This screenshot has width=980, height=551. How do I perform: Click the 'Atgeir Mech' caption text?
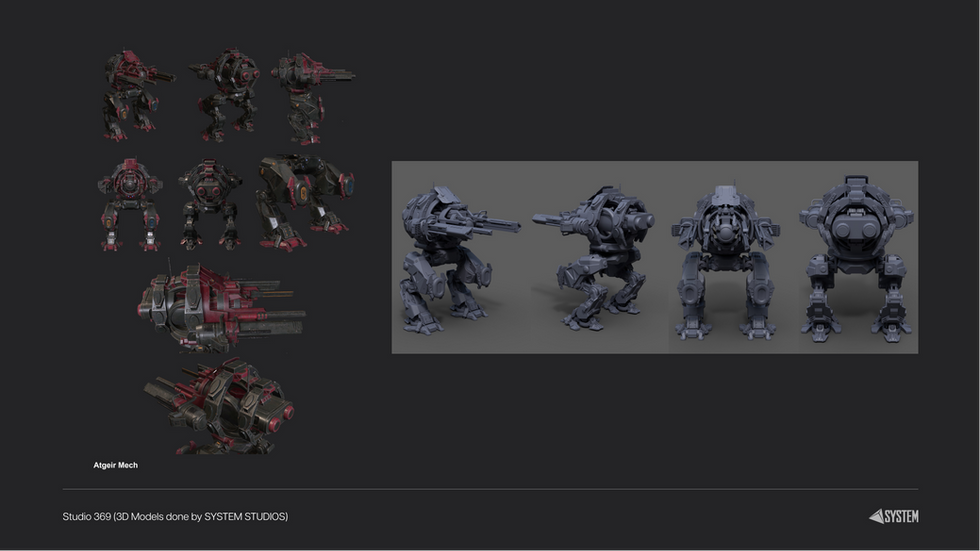(x=116, y=465)
